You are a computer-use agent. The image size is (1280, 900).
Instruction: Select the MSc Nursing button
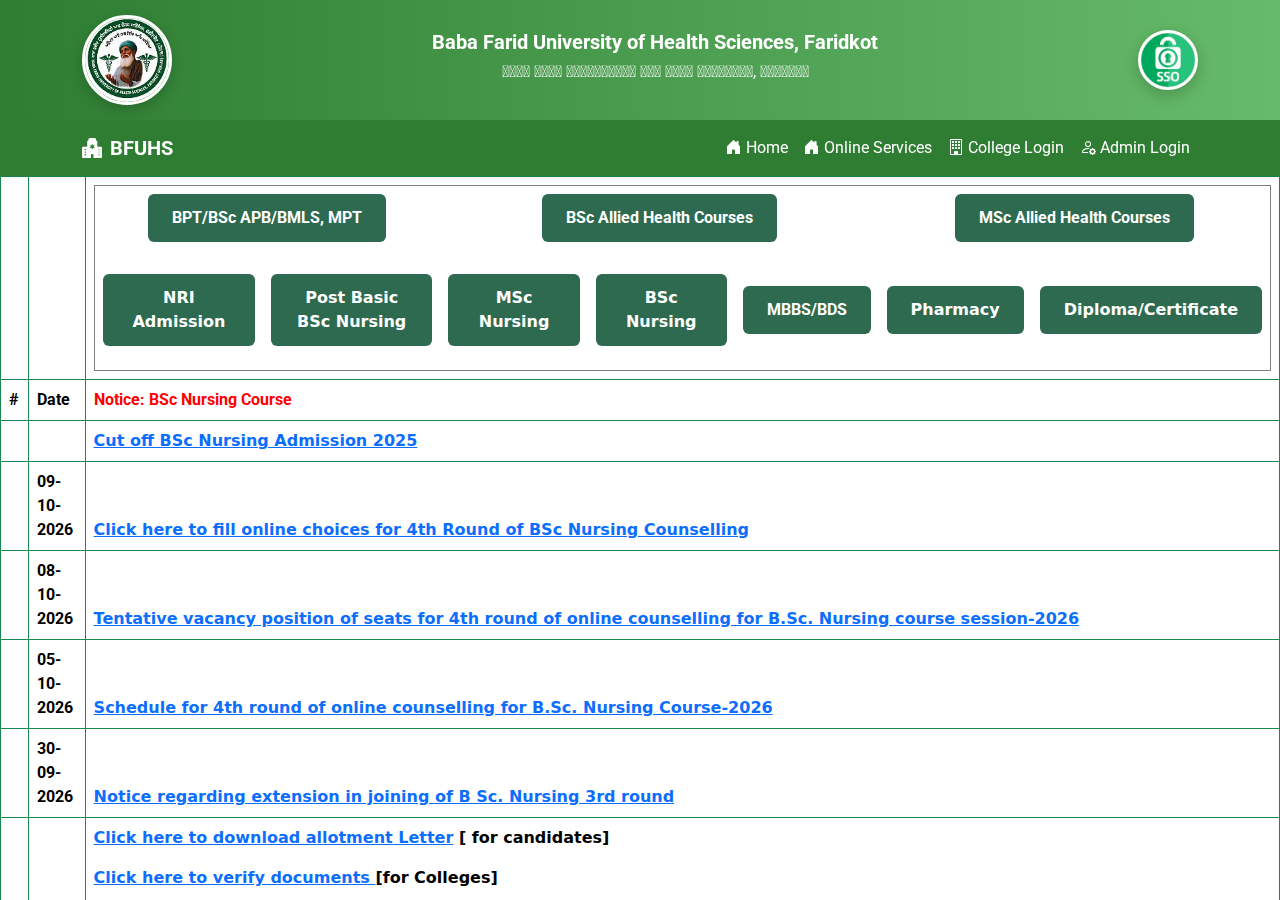[514, 310]
